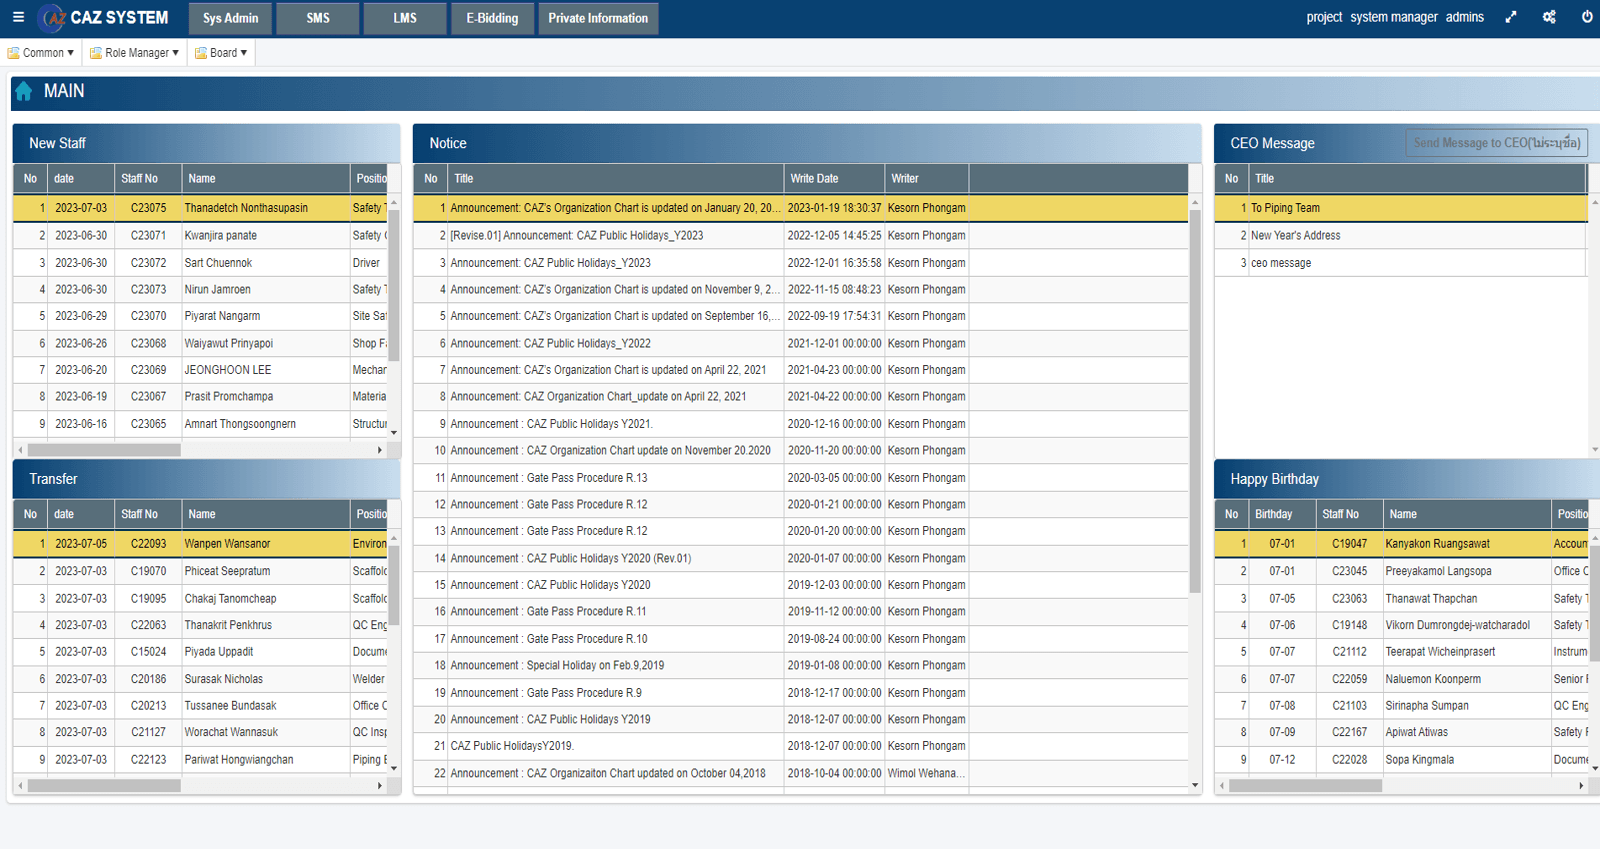Expand the Board dropdown menu
Screen dimensions: 1600x849
(x=221, y=53)
